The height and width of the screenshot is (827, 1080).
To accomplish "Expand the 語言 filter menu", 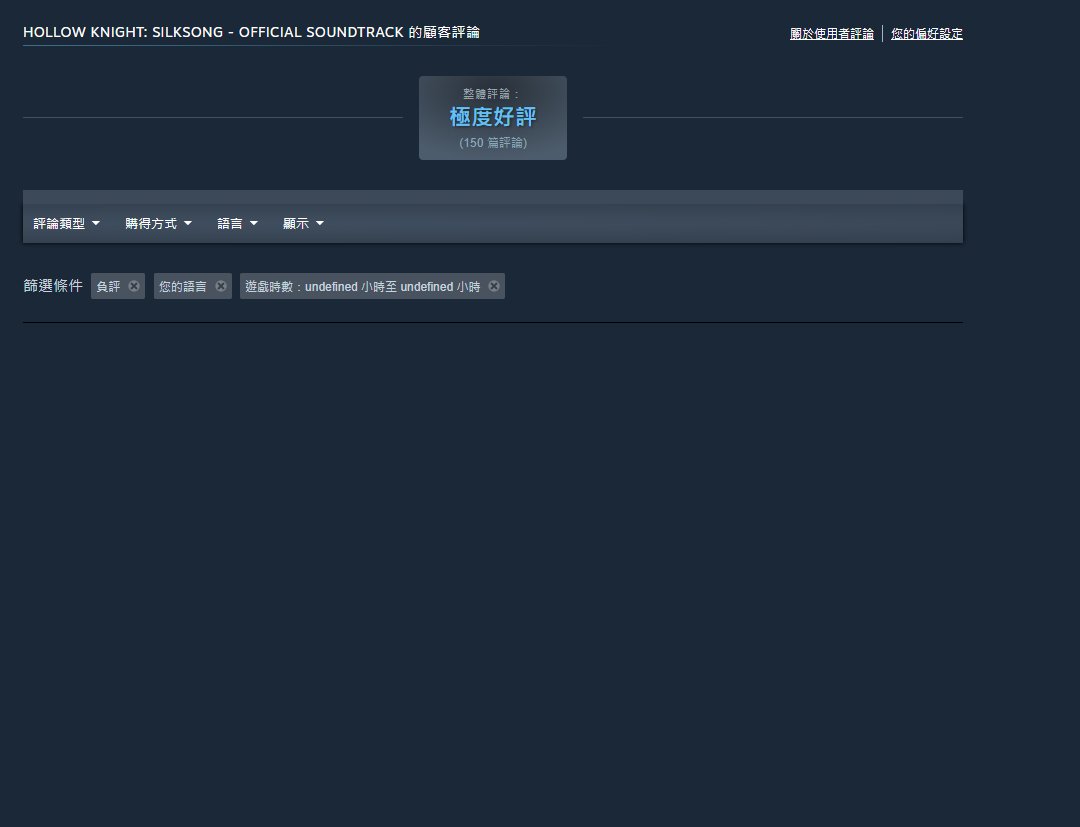I will [x=238, y=223].
